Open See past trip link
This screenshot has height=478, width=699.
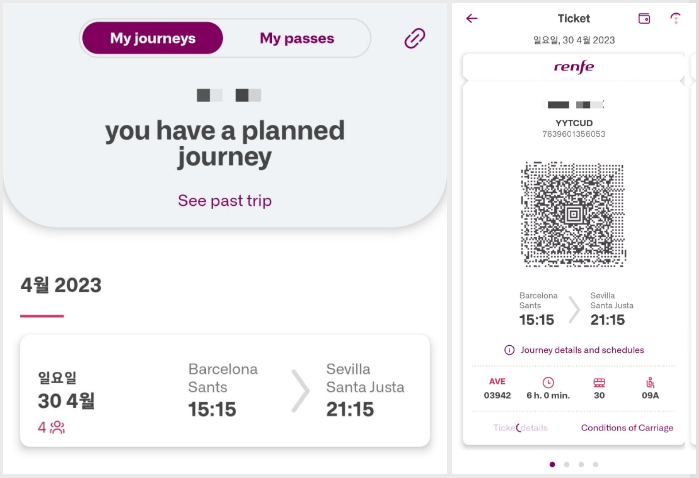pyautogui.click(x=225, y=201)
